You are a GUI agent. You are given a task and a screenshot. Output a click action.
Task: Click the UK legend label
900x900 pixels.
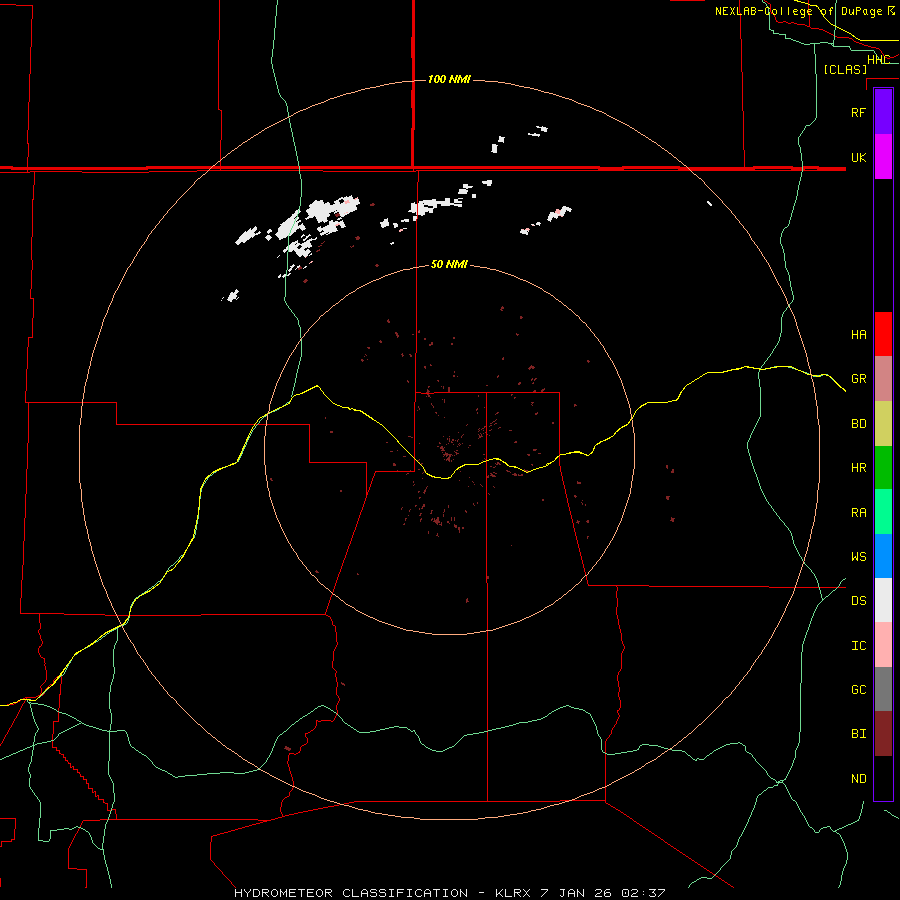click(x=858, y=157)
